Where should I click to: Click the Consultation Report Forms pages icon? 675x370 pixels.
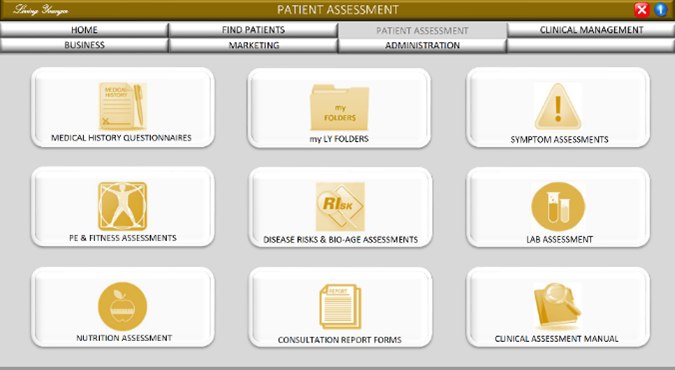pos(340,307)
